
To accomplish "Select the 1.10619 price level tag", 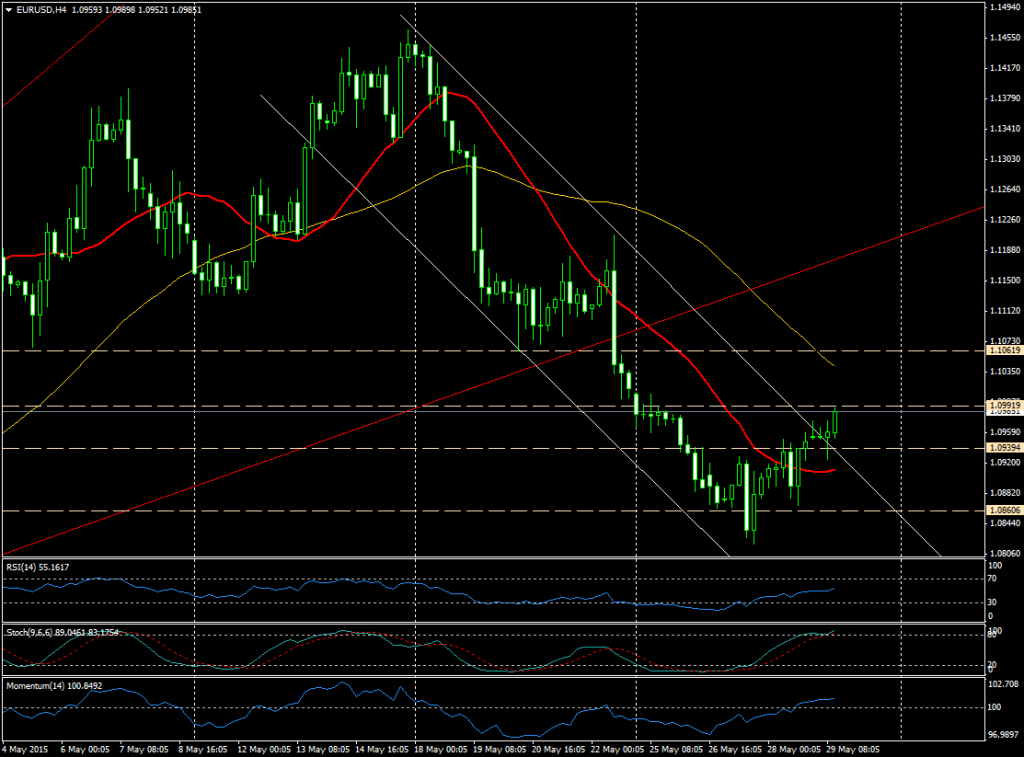I will (x=1003, y=351).
